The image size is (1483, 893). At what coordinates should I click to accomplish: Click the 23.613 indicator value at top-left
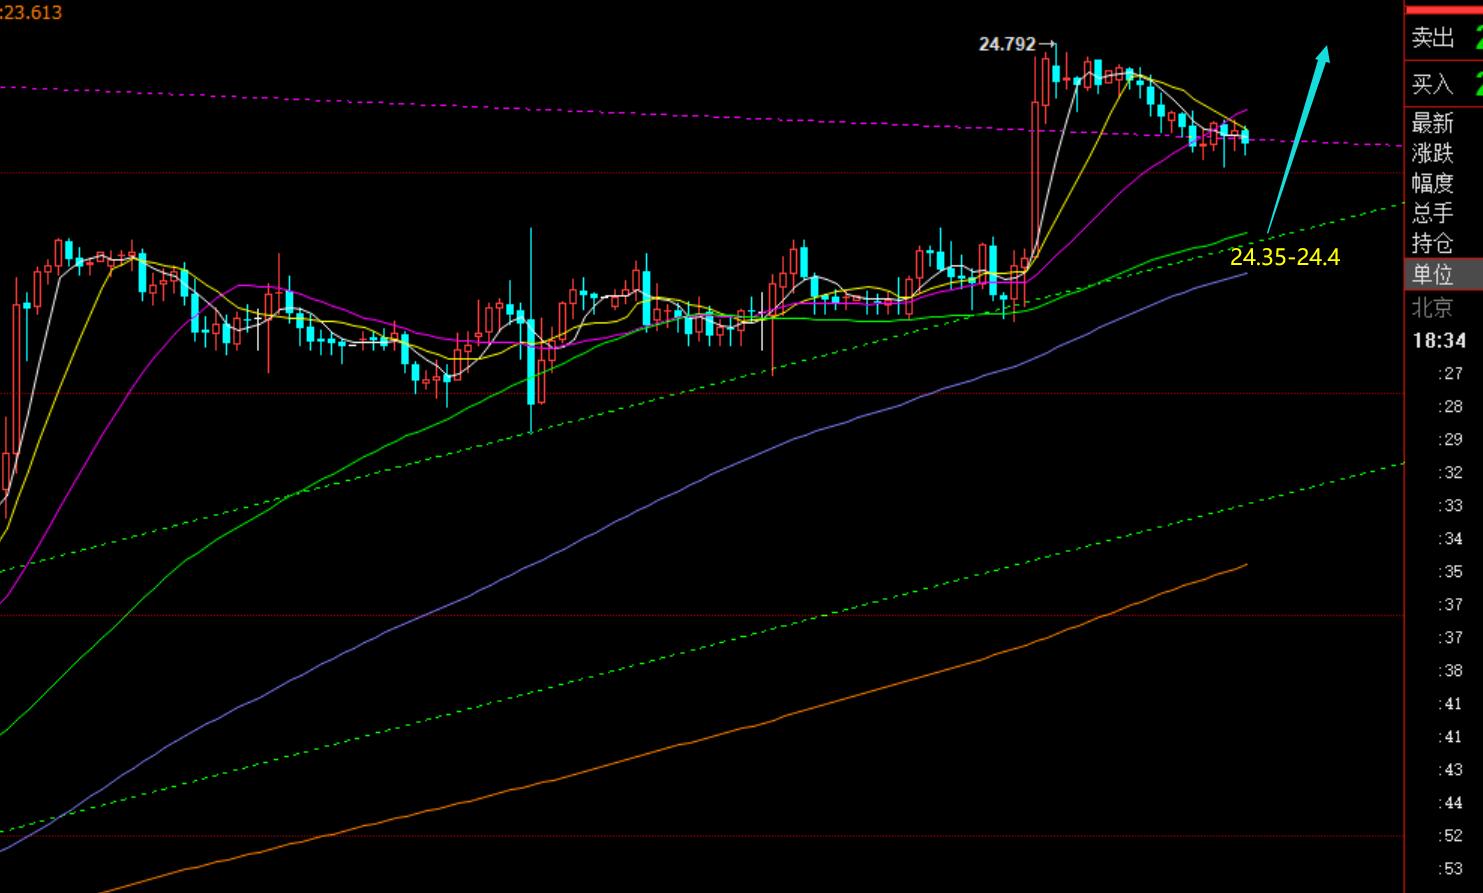coord(32,12)
